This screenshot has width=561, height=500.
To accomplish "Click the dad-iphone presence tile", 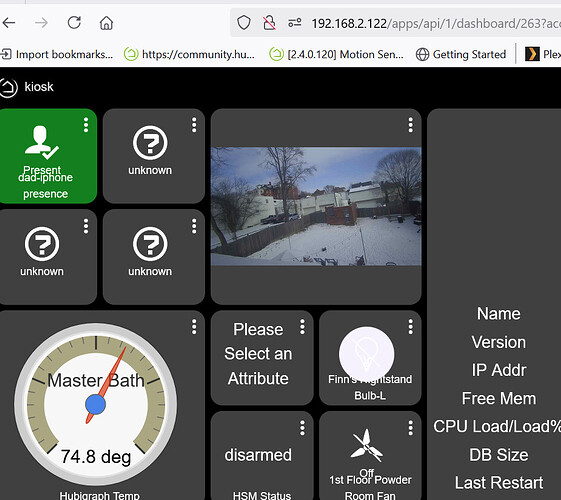I will click(x=48, y=156).
